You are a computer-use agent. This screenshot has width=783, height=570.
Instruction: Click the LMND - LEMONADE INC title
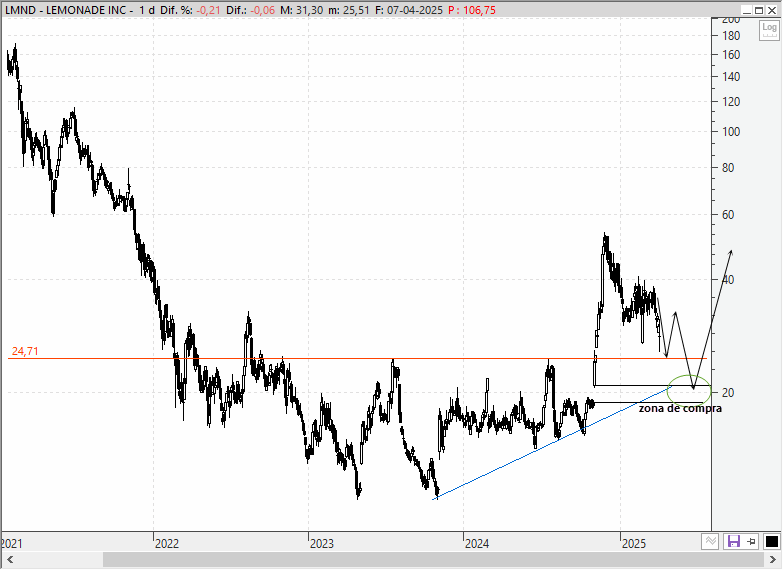tap(65, 10)
